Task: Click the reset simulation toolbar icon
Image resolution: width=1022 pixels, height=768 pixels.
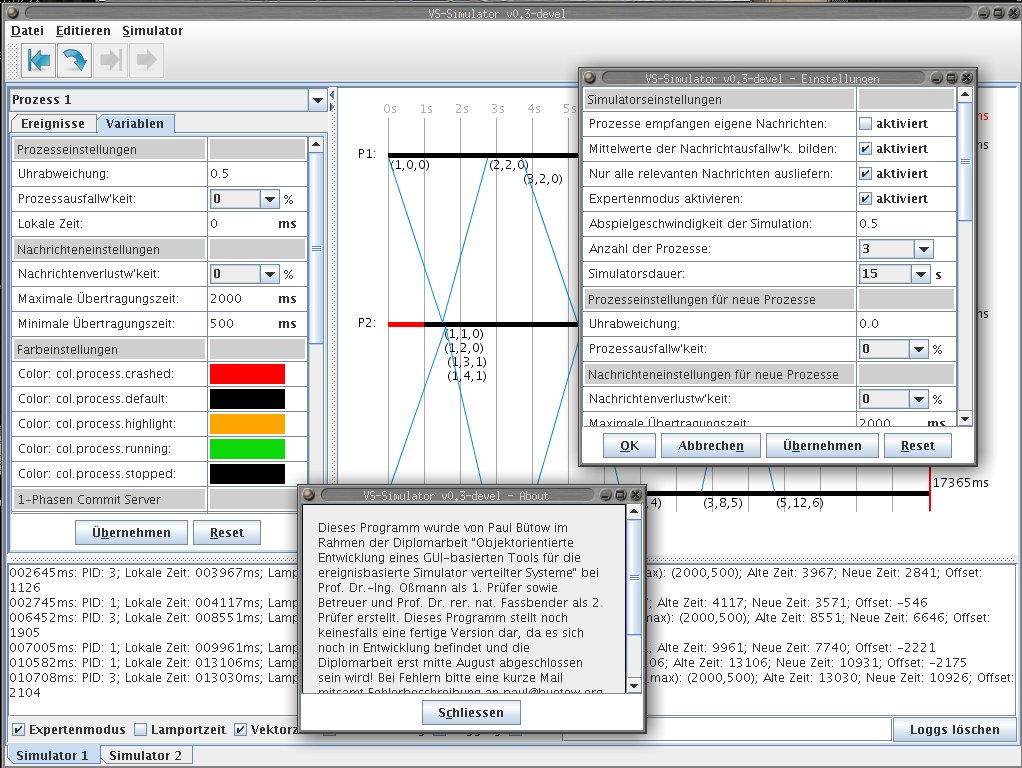Action: tap(39, 60)
